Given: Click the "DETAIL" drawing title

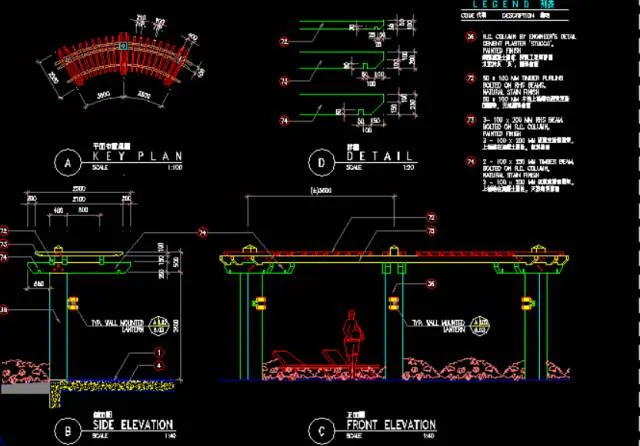Looking at the screenshot, I should (380, 156).
